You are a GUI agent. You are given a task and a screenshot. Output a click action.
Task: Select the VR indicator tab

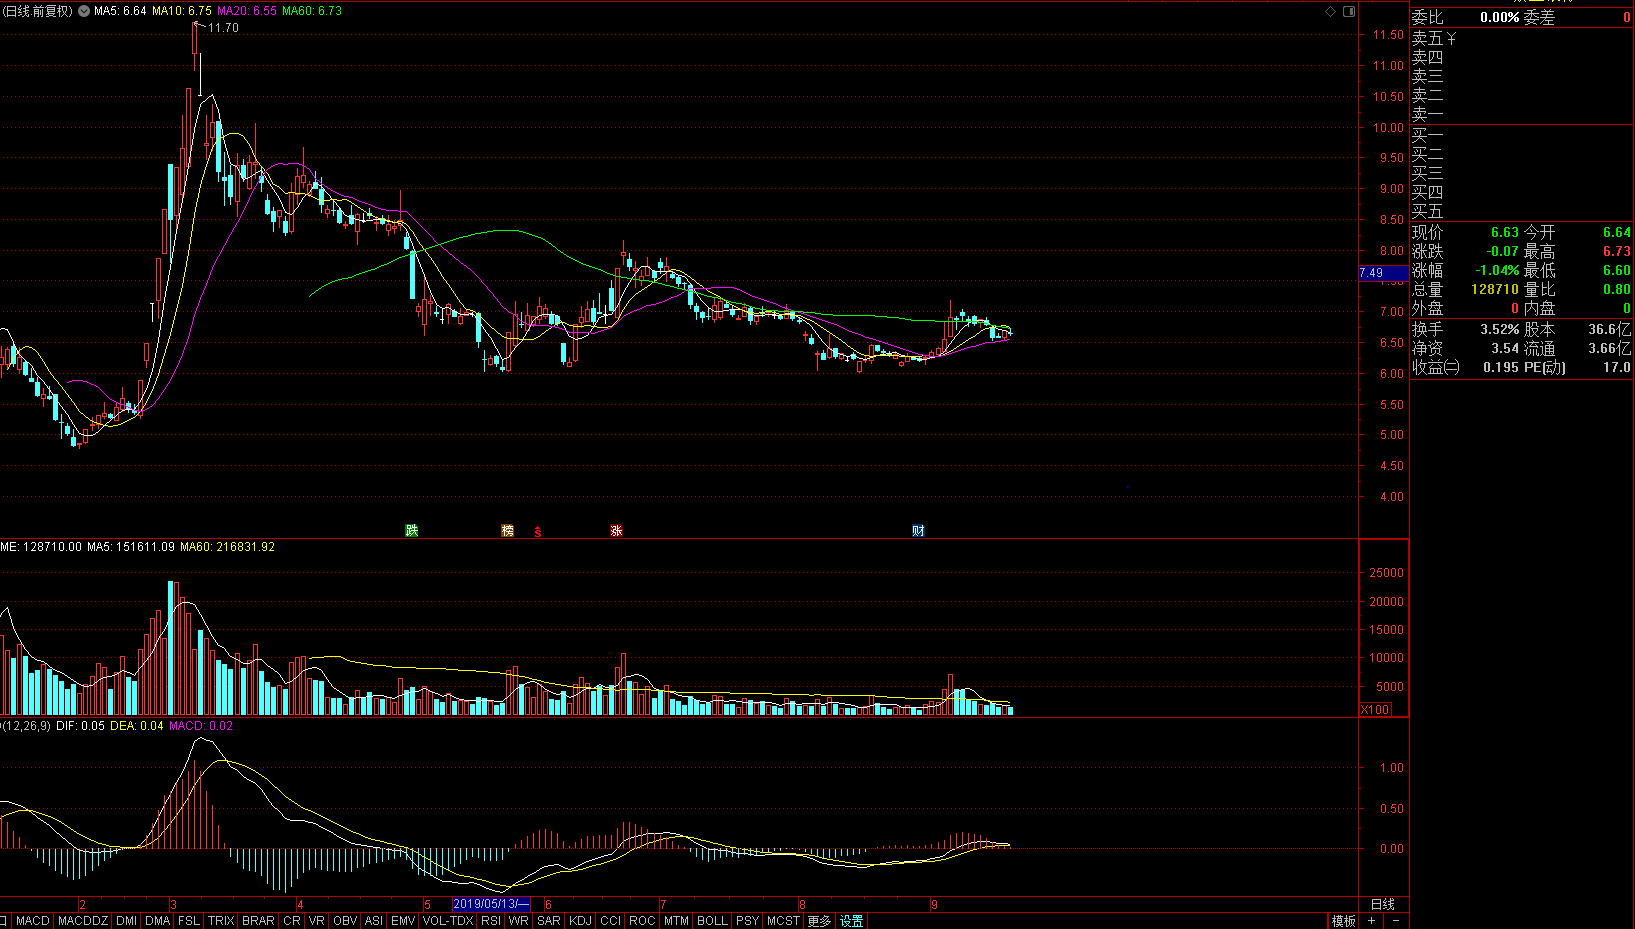[x=316, y=921]
